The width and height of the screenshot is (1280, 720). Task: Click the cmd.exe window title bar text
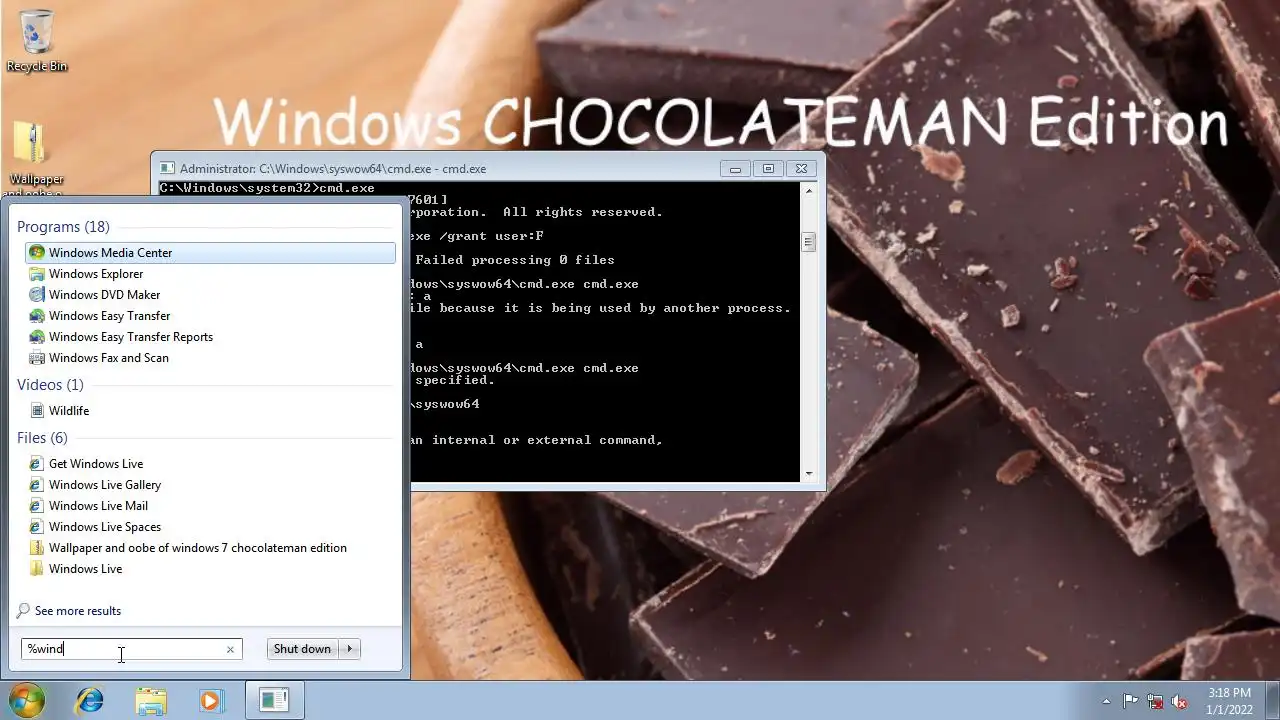click(x=333, y=169)
